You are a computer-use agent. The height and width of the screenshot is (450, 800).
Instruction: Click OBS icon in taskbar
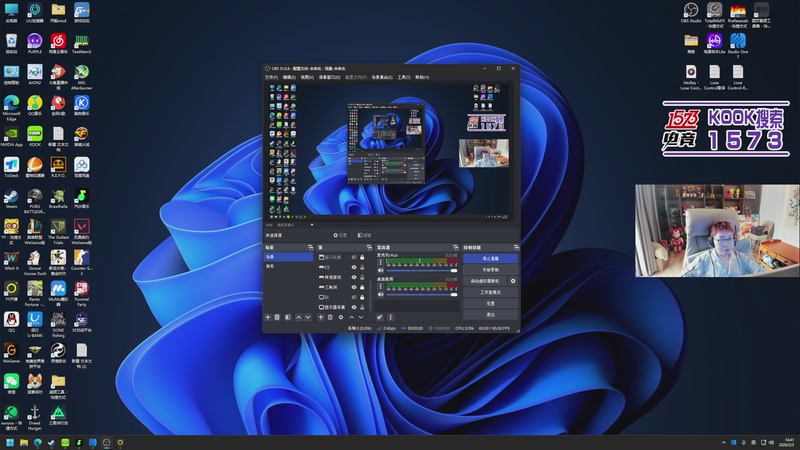click(x=106, y=442)
